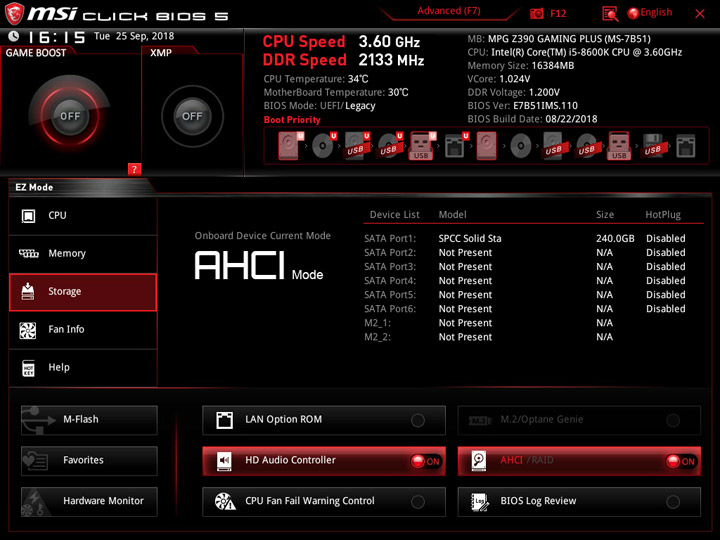Image resolution: width=720 pixels, height=540 pixels.
Task: Click the CPU Speed 3.60 GHz readout
Action: pyautogui.click(x=341, y=42)
